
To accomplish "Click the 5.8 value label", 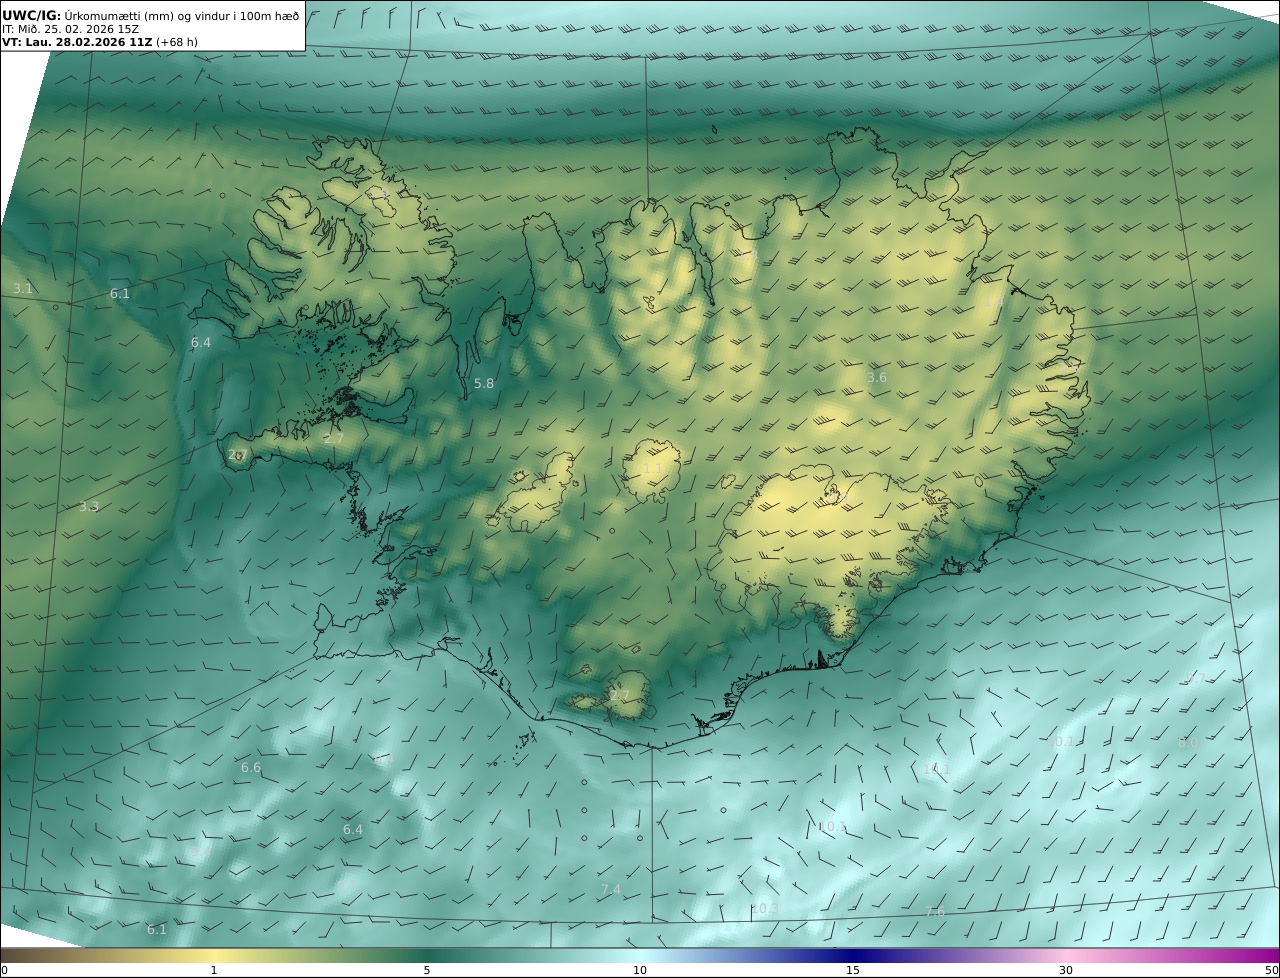I will 484,383.
